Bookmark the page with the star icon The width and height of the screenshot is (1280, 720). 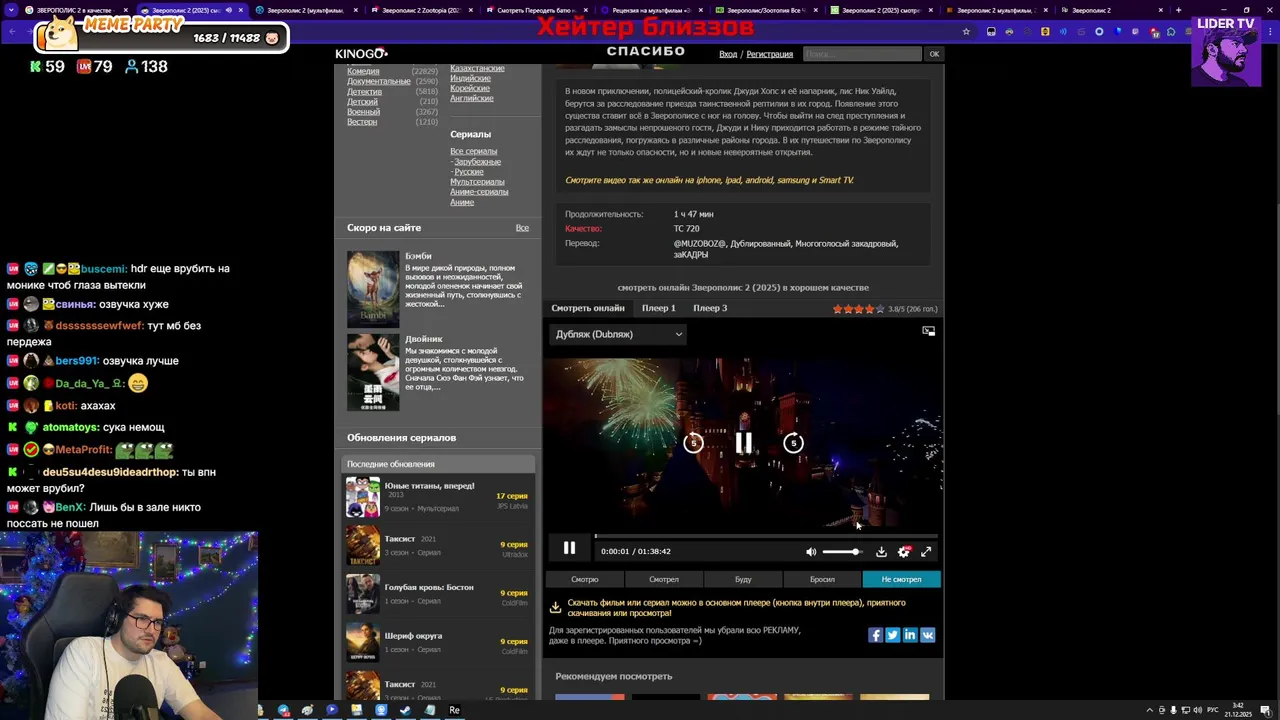pyautogui.click(x=966, y=31)
